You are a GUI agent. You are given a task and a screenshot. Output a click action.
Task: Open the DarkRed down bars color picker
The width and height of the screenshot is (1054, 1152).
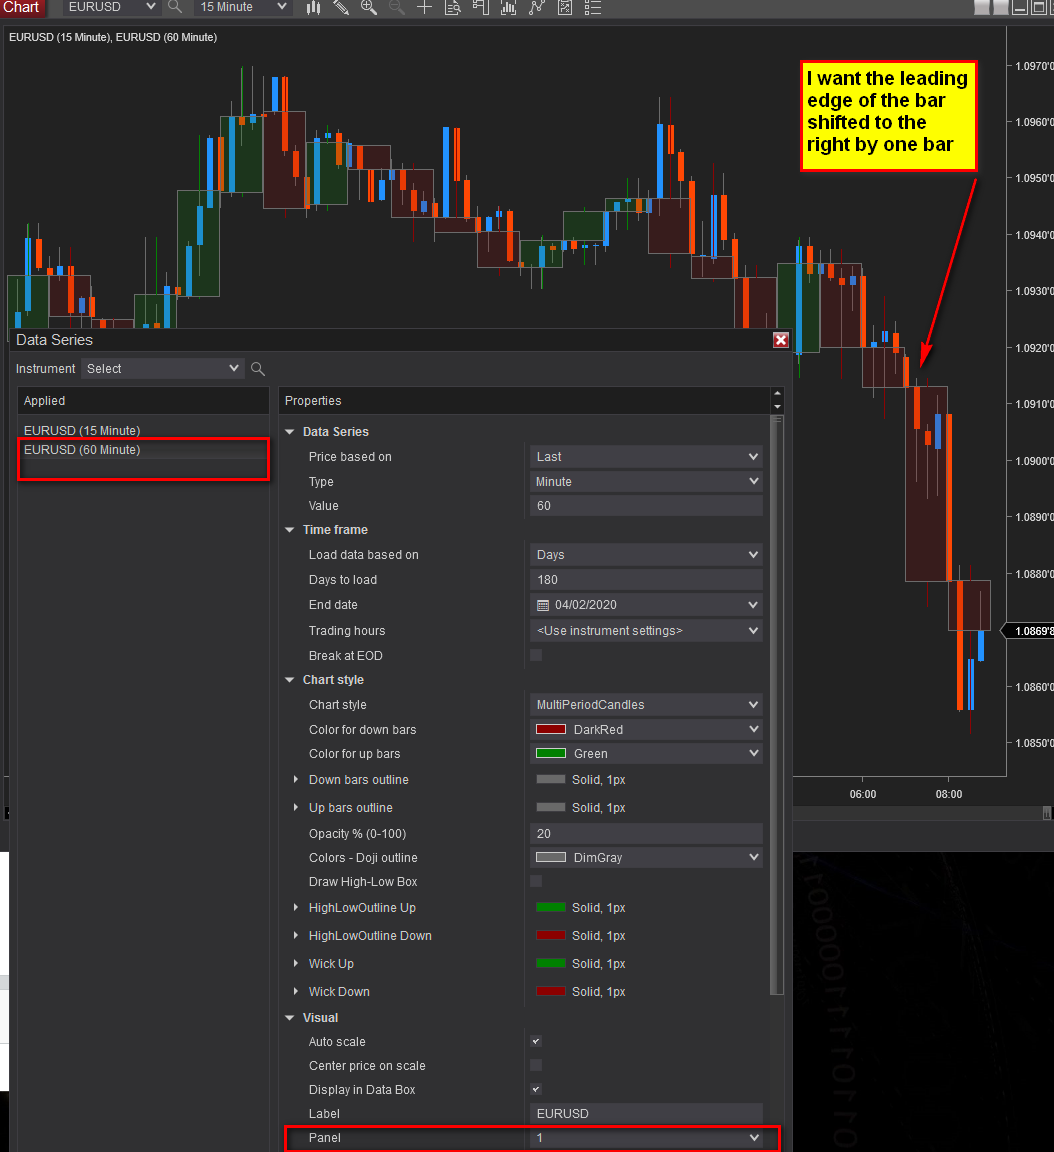[x=646, y=730]
